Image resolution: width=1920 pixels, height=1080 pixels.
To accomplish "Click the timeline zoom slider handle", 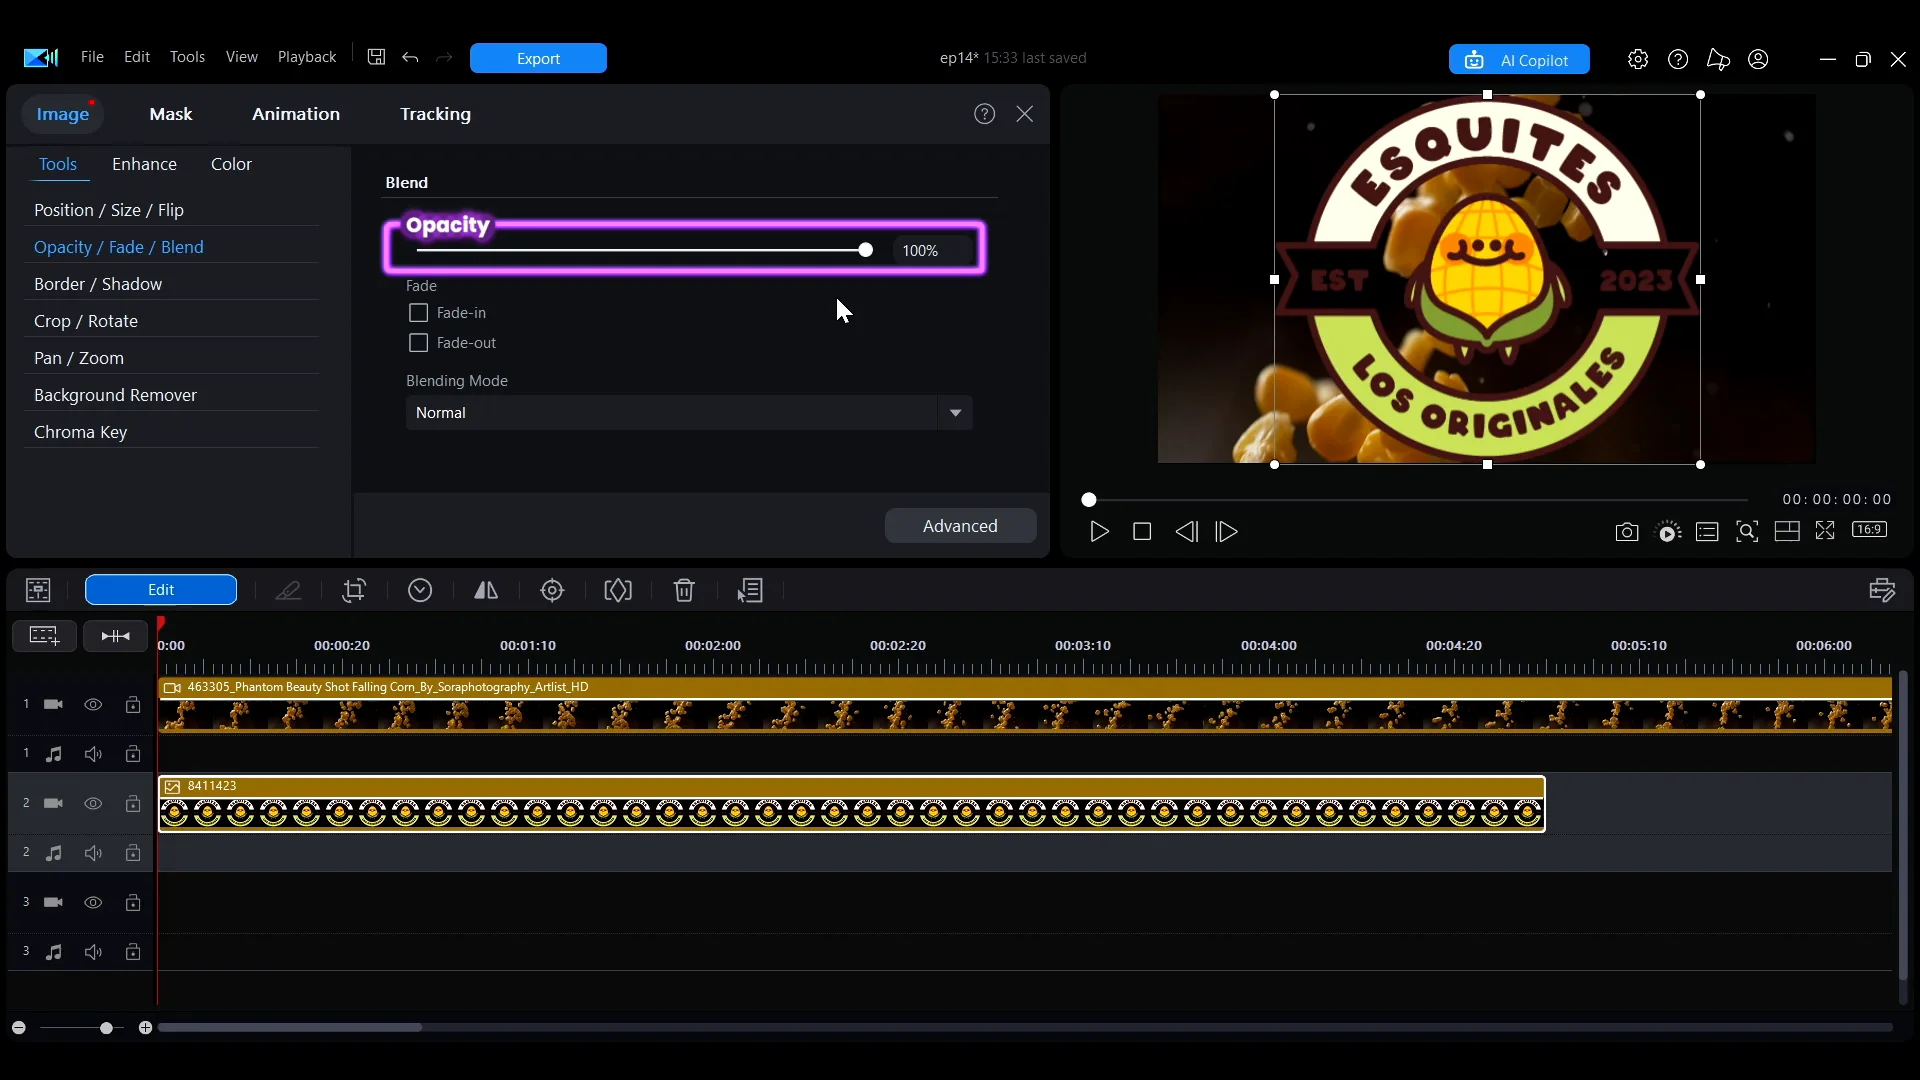I will pos(106,1028).
